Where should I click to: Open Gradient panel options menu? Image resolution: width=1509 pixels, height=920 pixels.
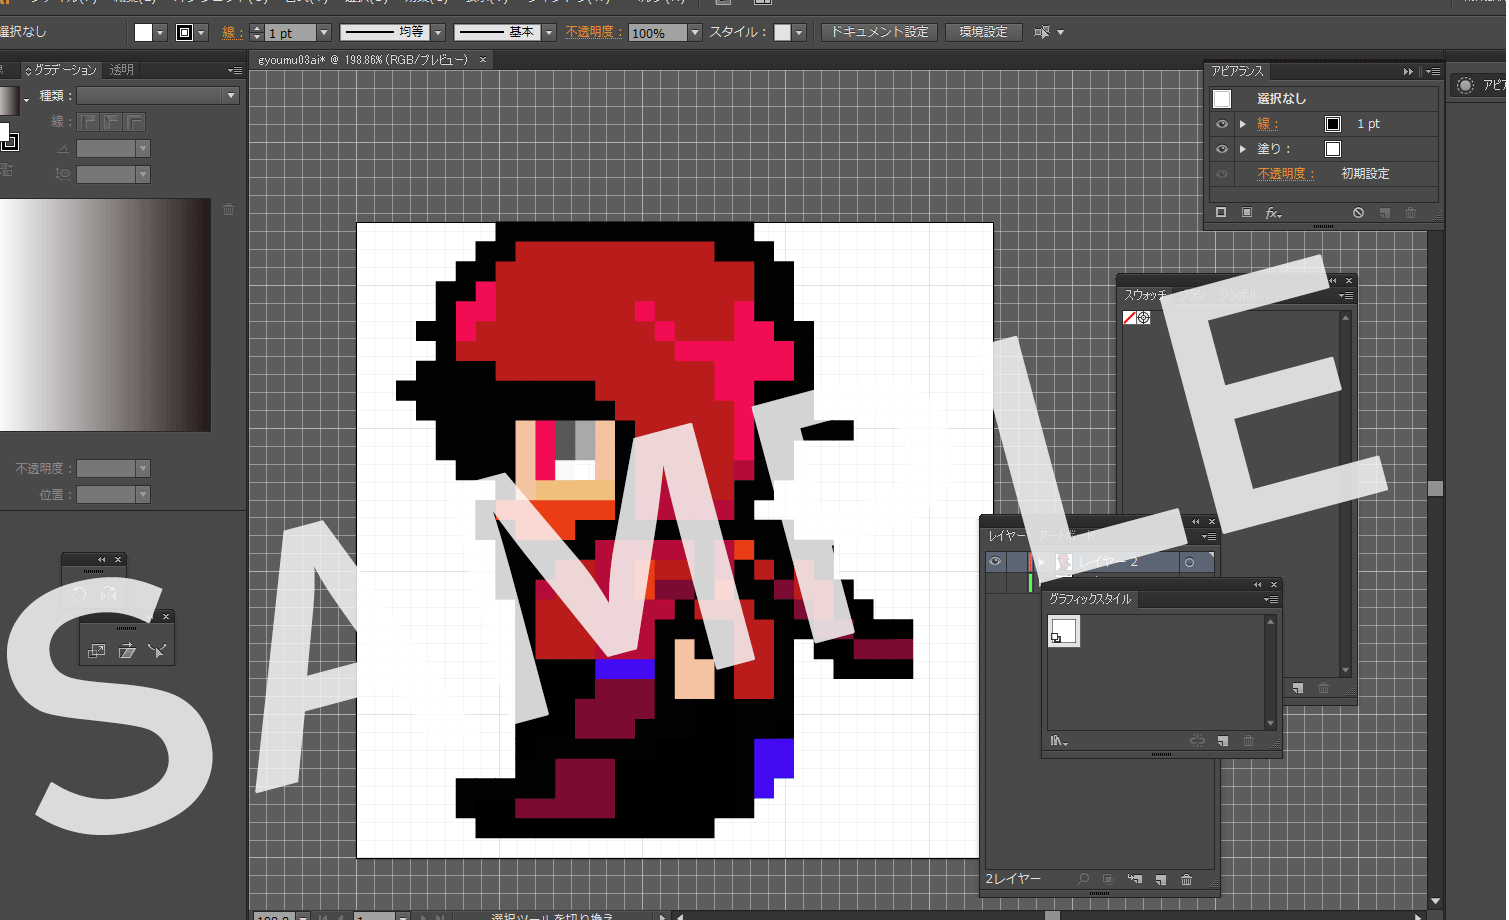235,71
